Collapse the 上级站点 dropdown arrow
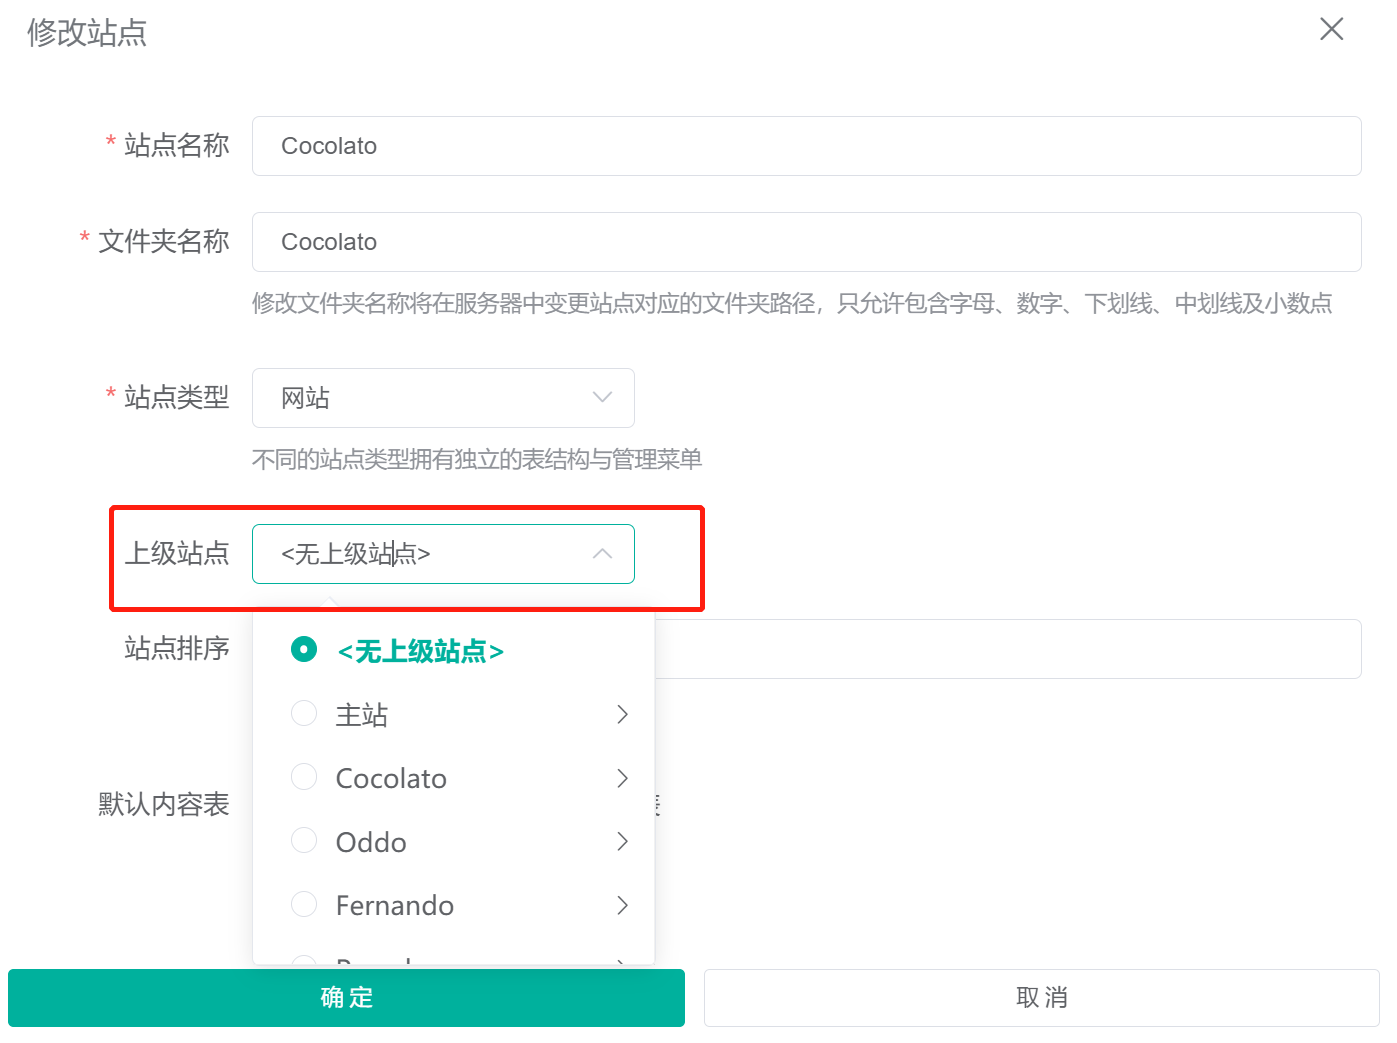This screenshot has width=1397, height=1043. [x=601, y=553]
